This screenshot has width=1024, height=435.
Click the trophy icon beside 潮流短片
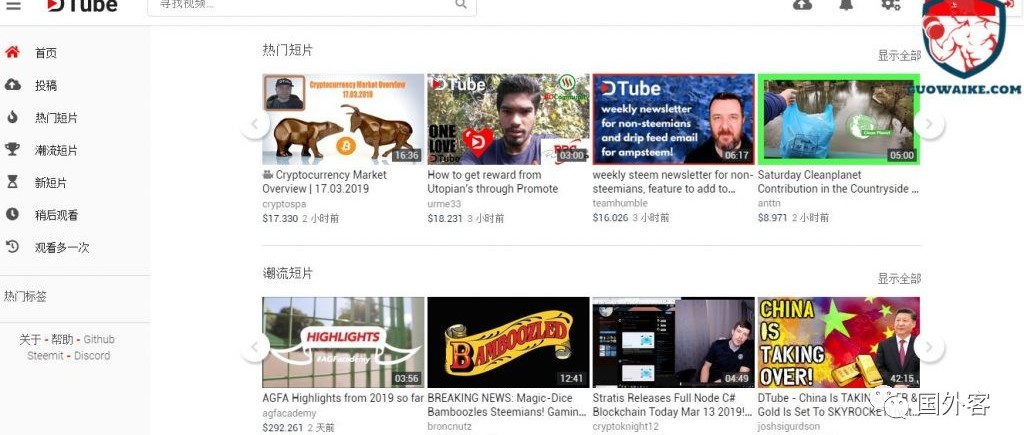pyautogui.click(x=12, y=150)
